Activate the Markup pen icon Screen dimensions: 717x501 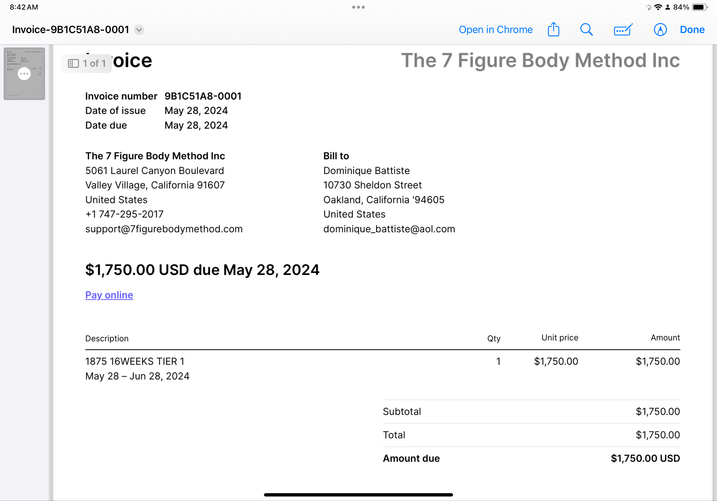660,30
